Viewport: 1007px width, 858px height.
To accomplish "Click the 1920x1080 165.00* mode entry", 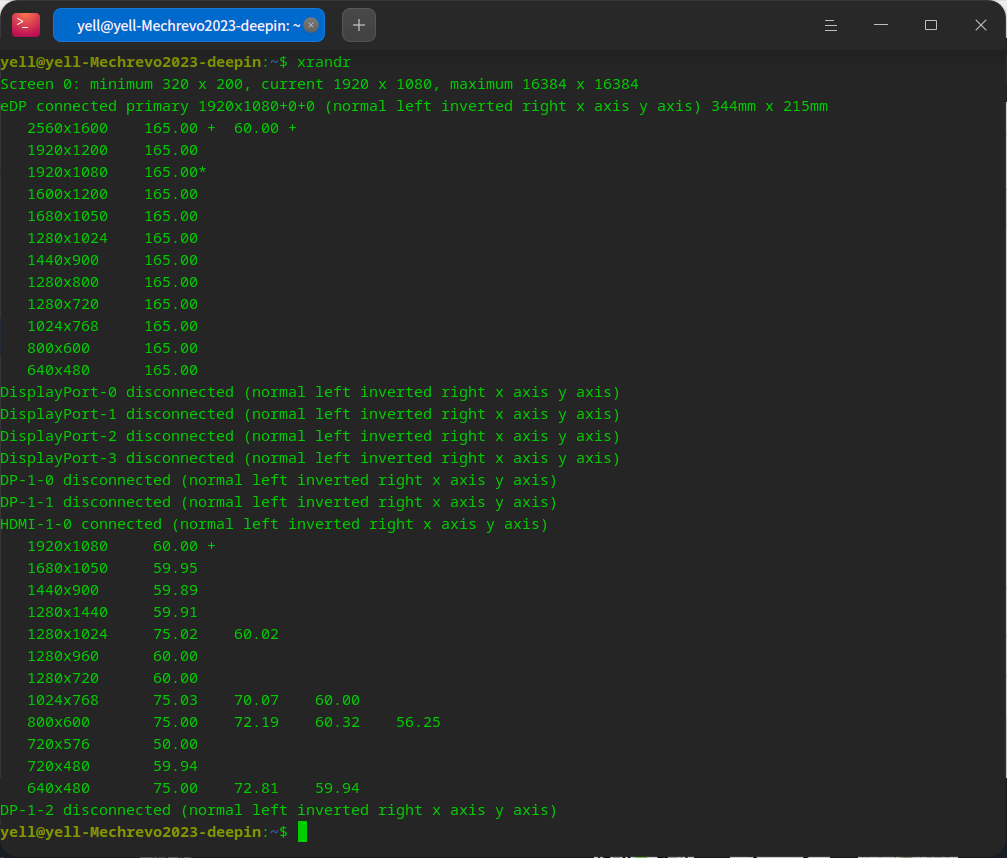I will point(117,172).
